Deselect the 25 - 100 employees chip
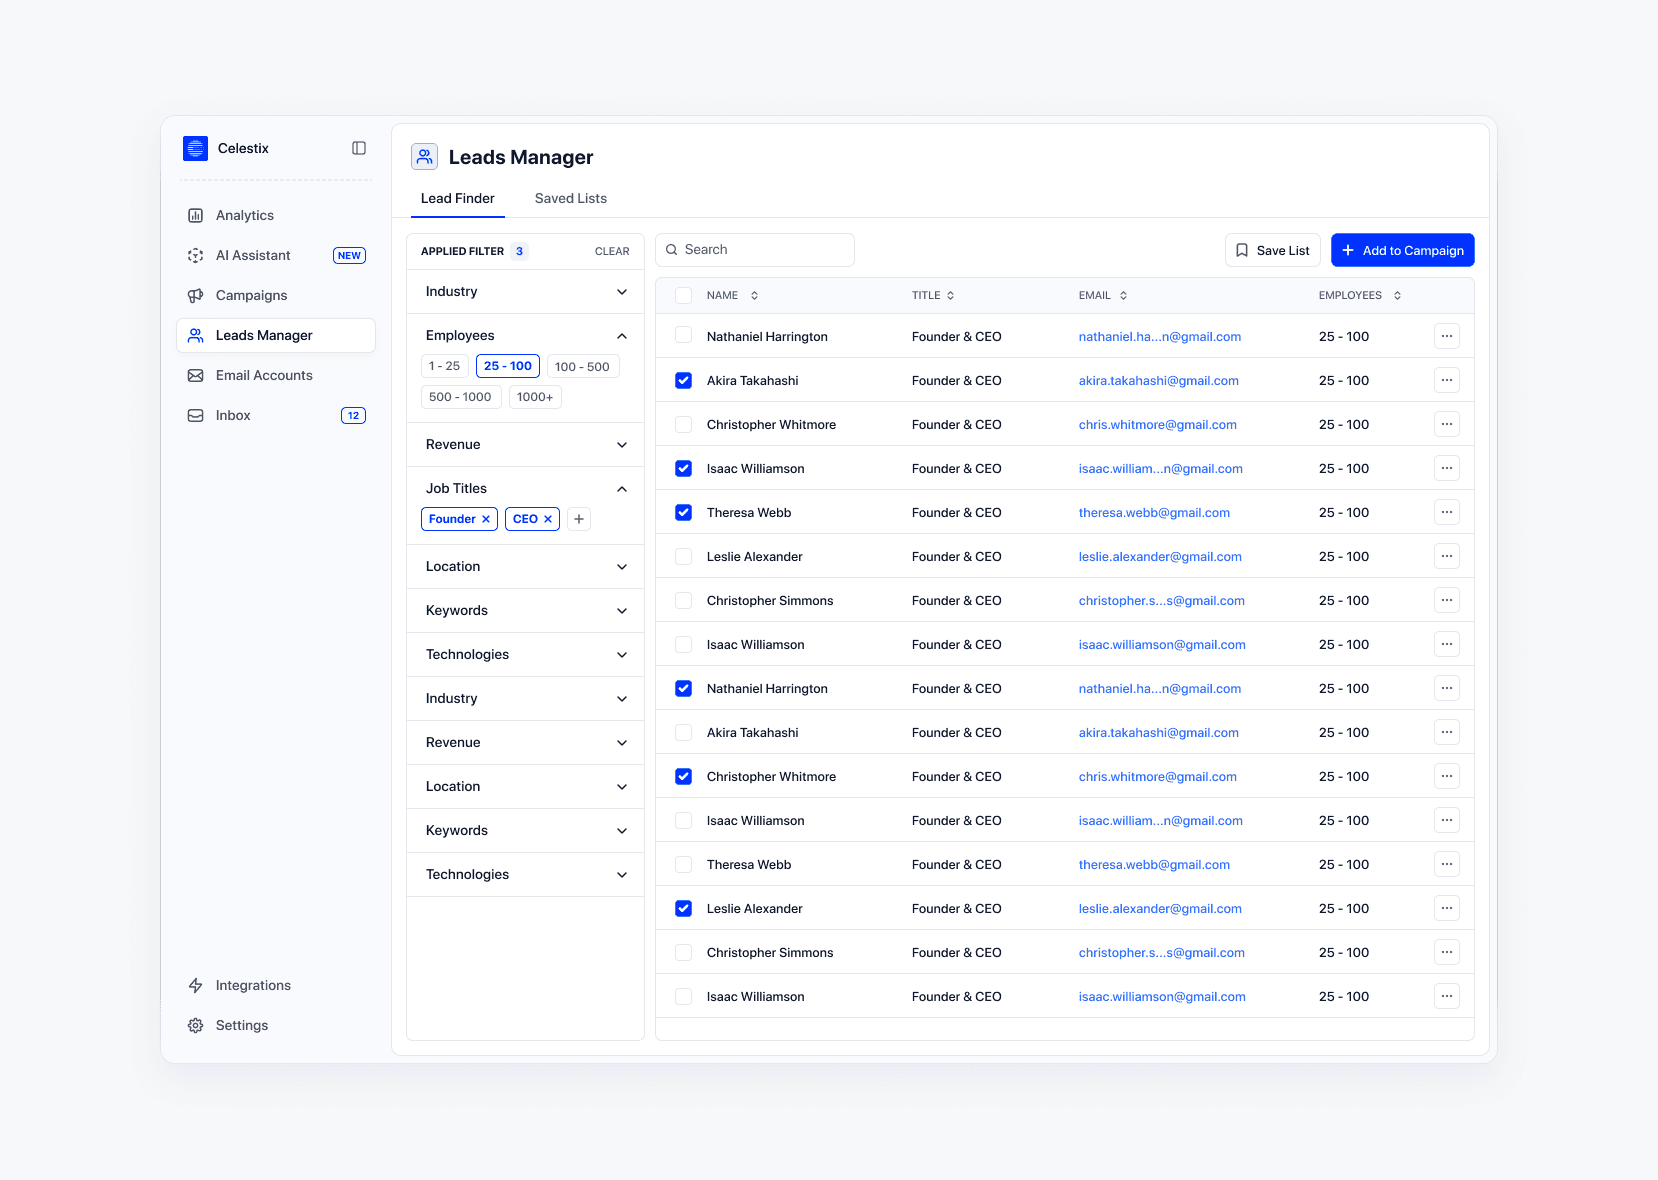The width and height of the screenshot is (1658, 1180). tap(508, 366)
